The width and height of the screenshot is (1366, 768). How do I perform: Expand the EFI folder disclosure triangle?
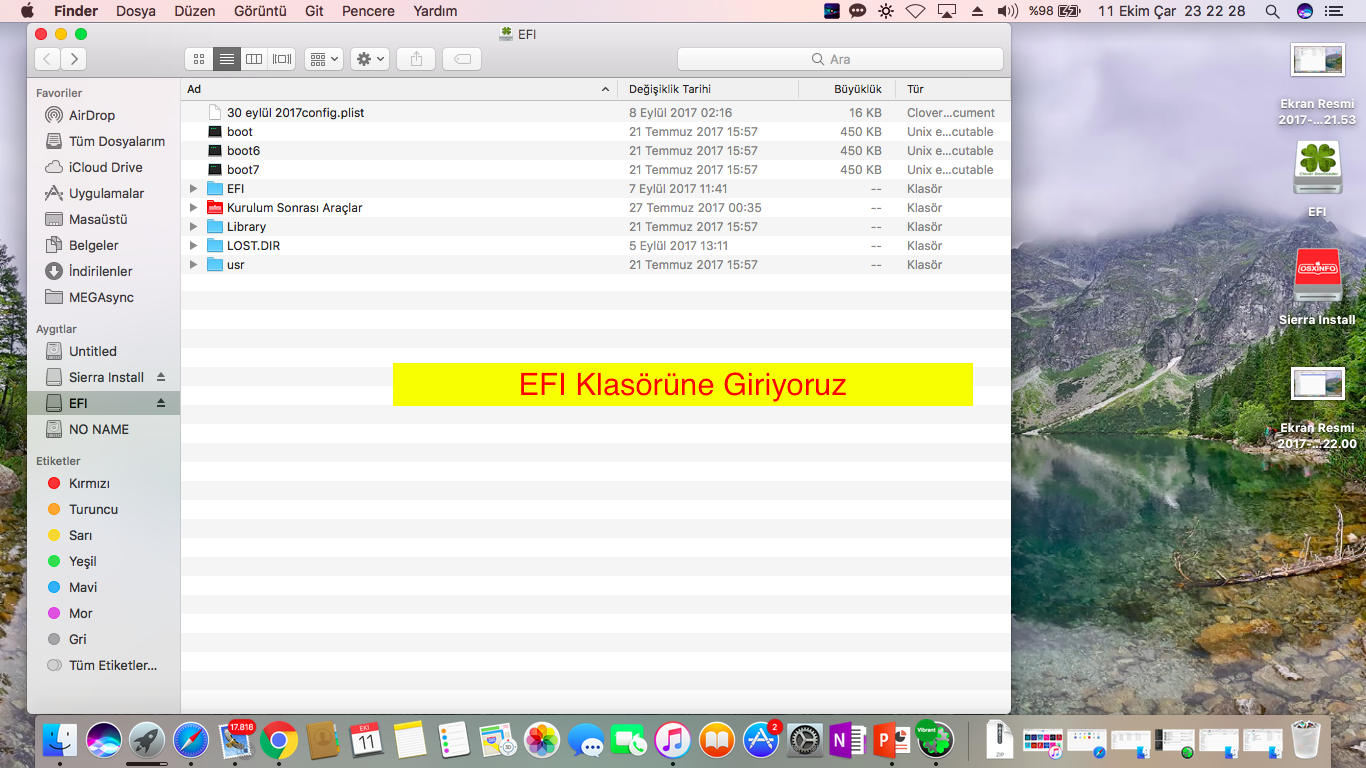click(x=194, y=189)
